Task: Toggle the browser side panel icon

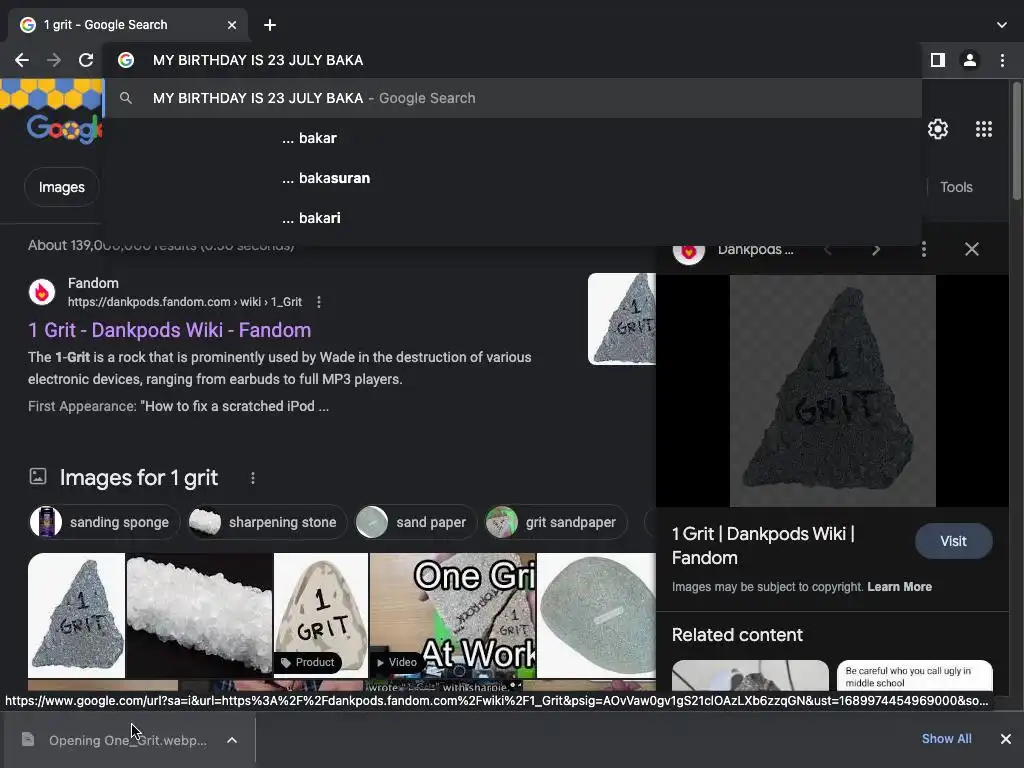Action: [938, 60]
